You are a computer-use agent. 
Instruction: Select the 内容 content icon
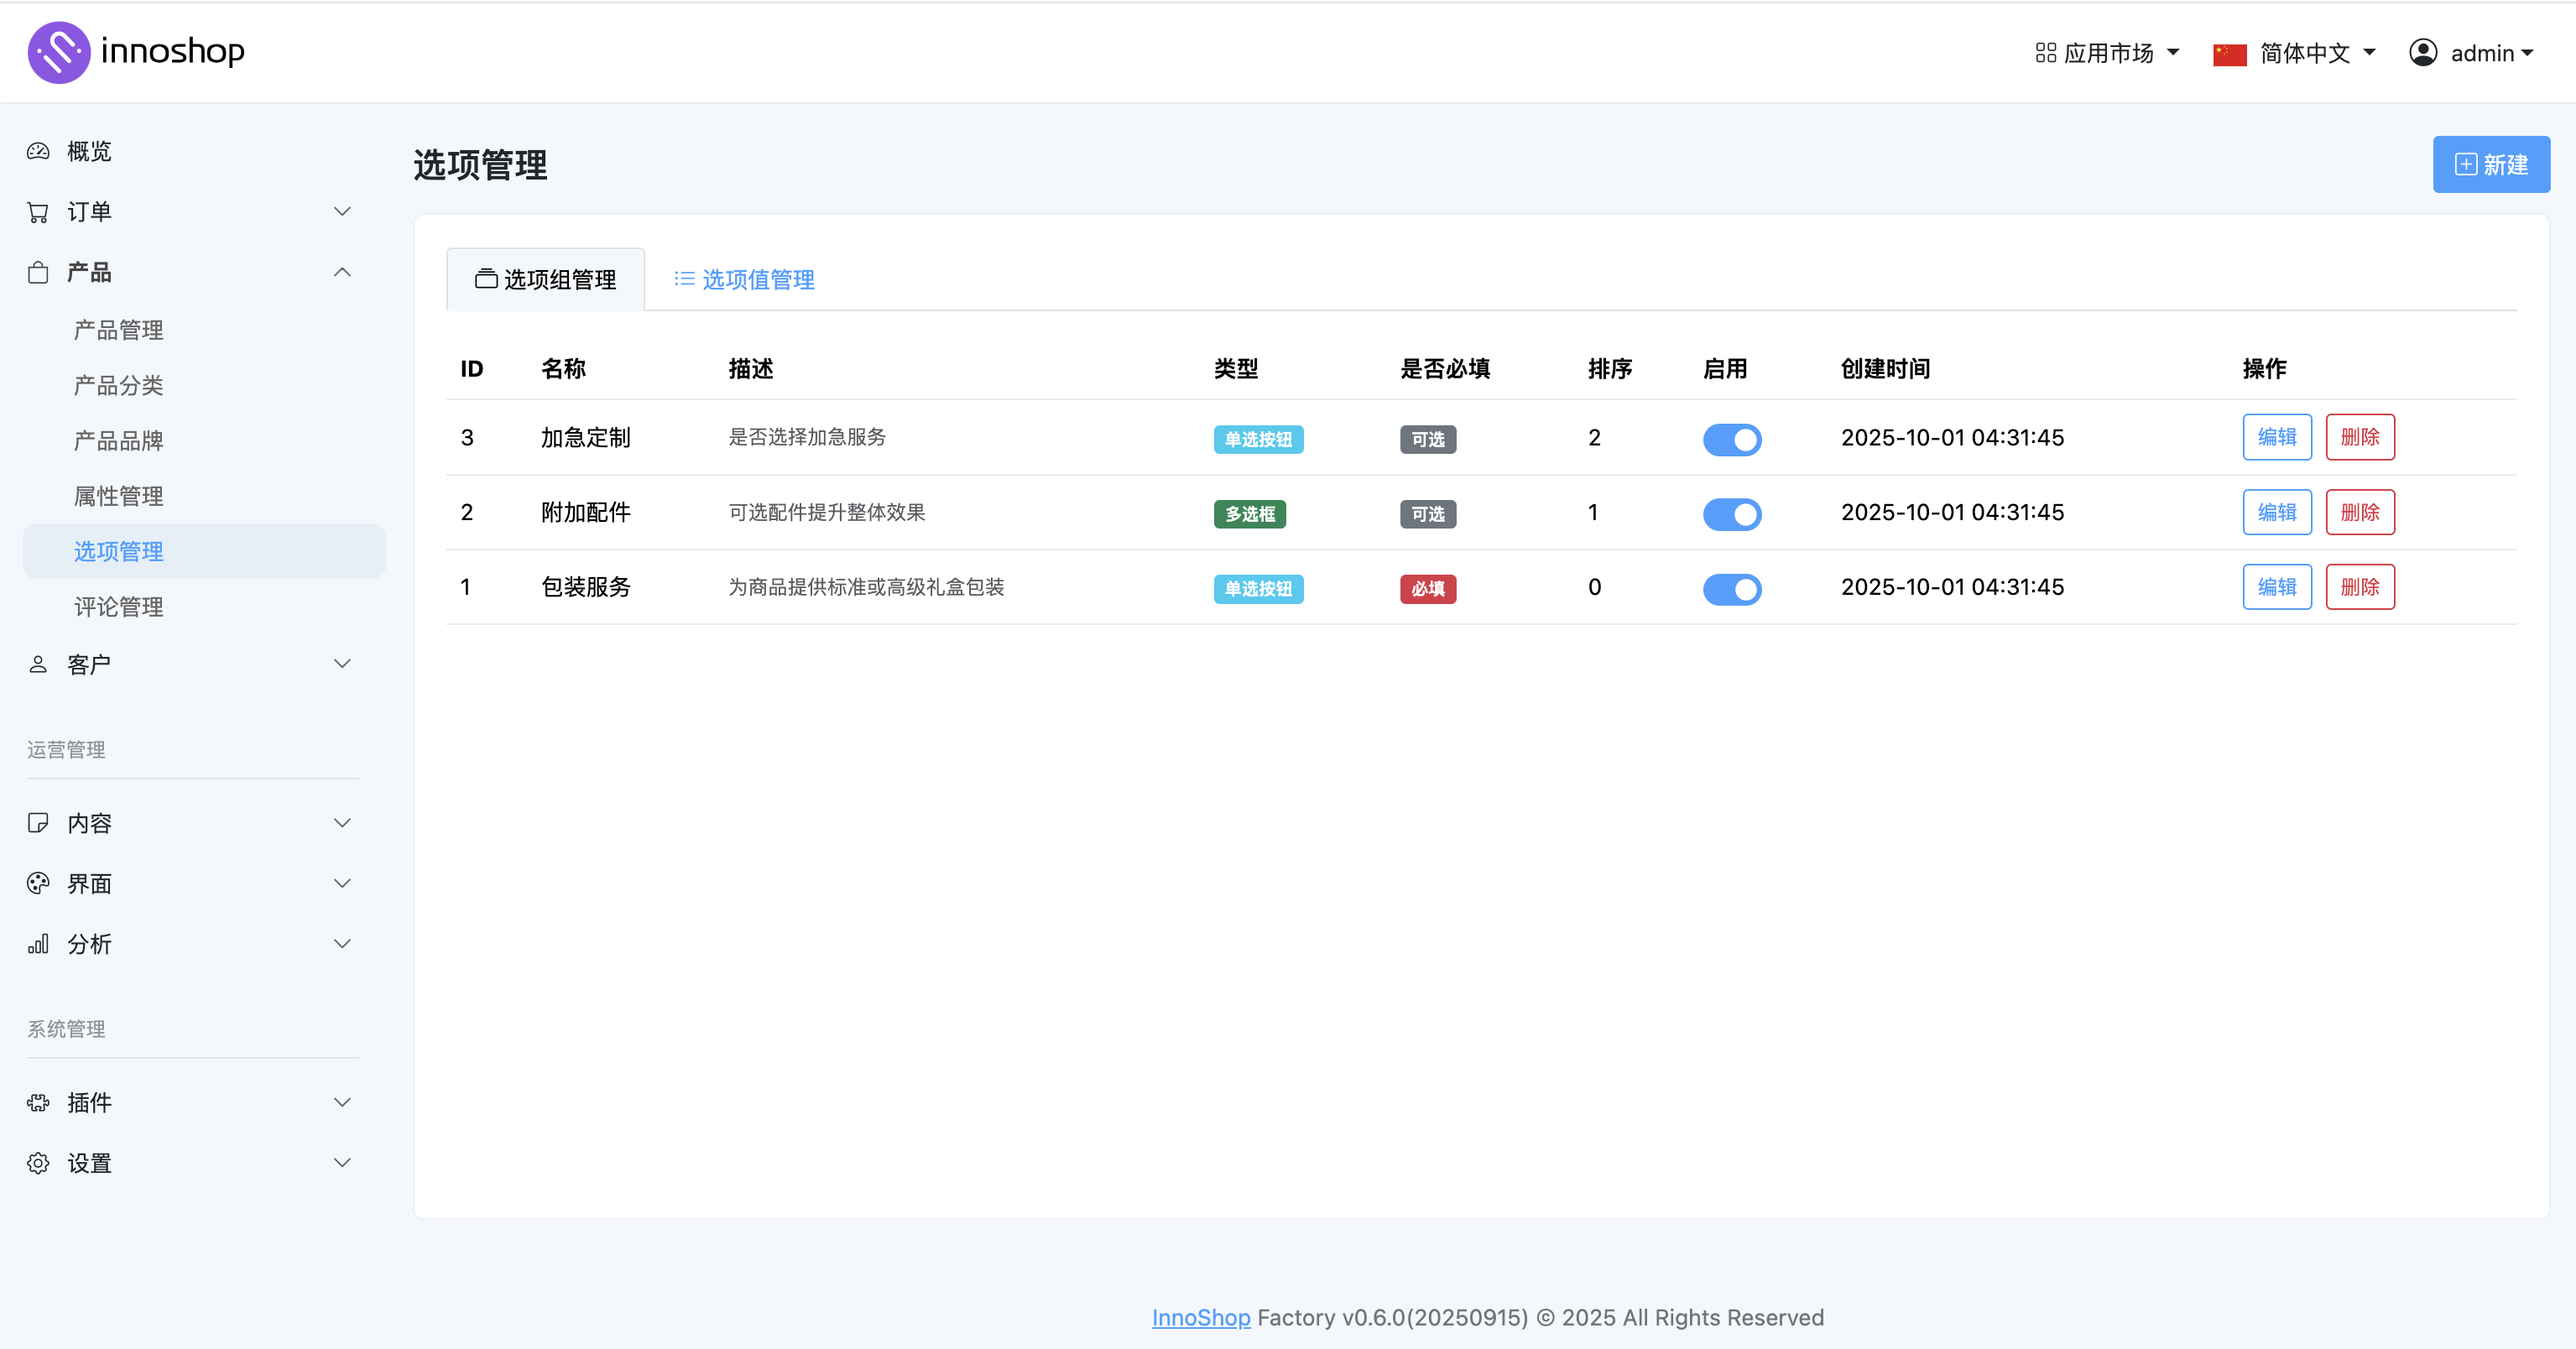click(x=38, y=823)
